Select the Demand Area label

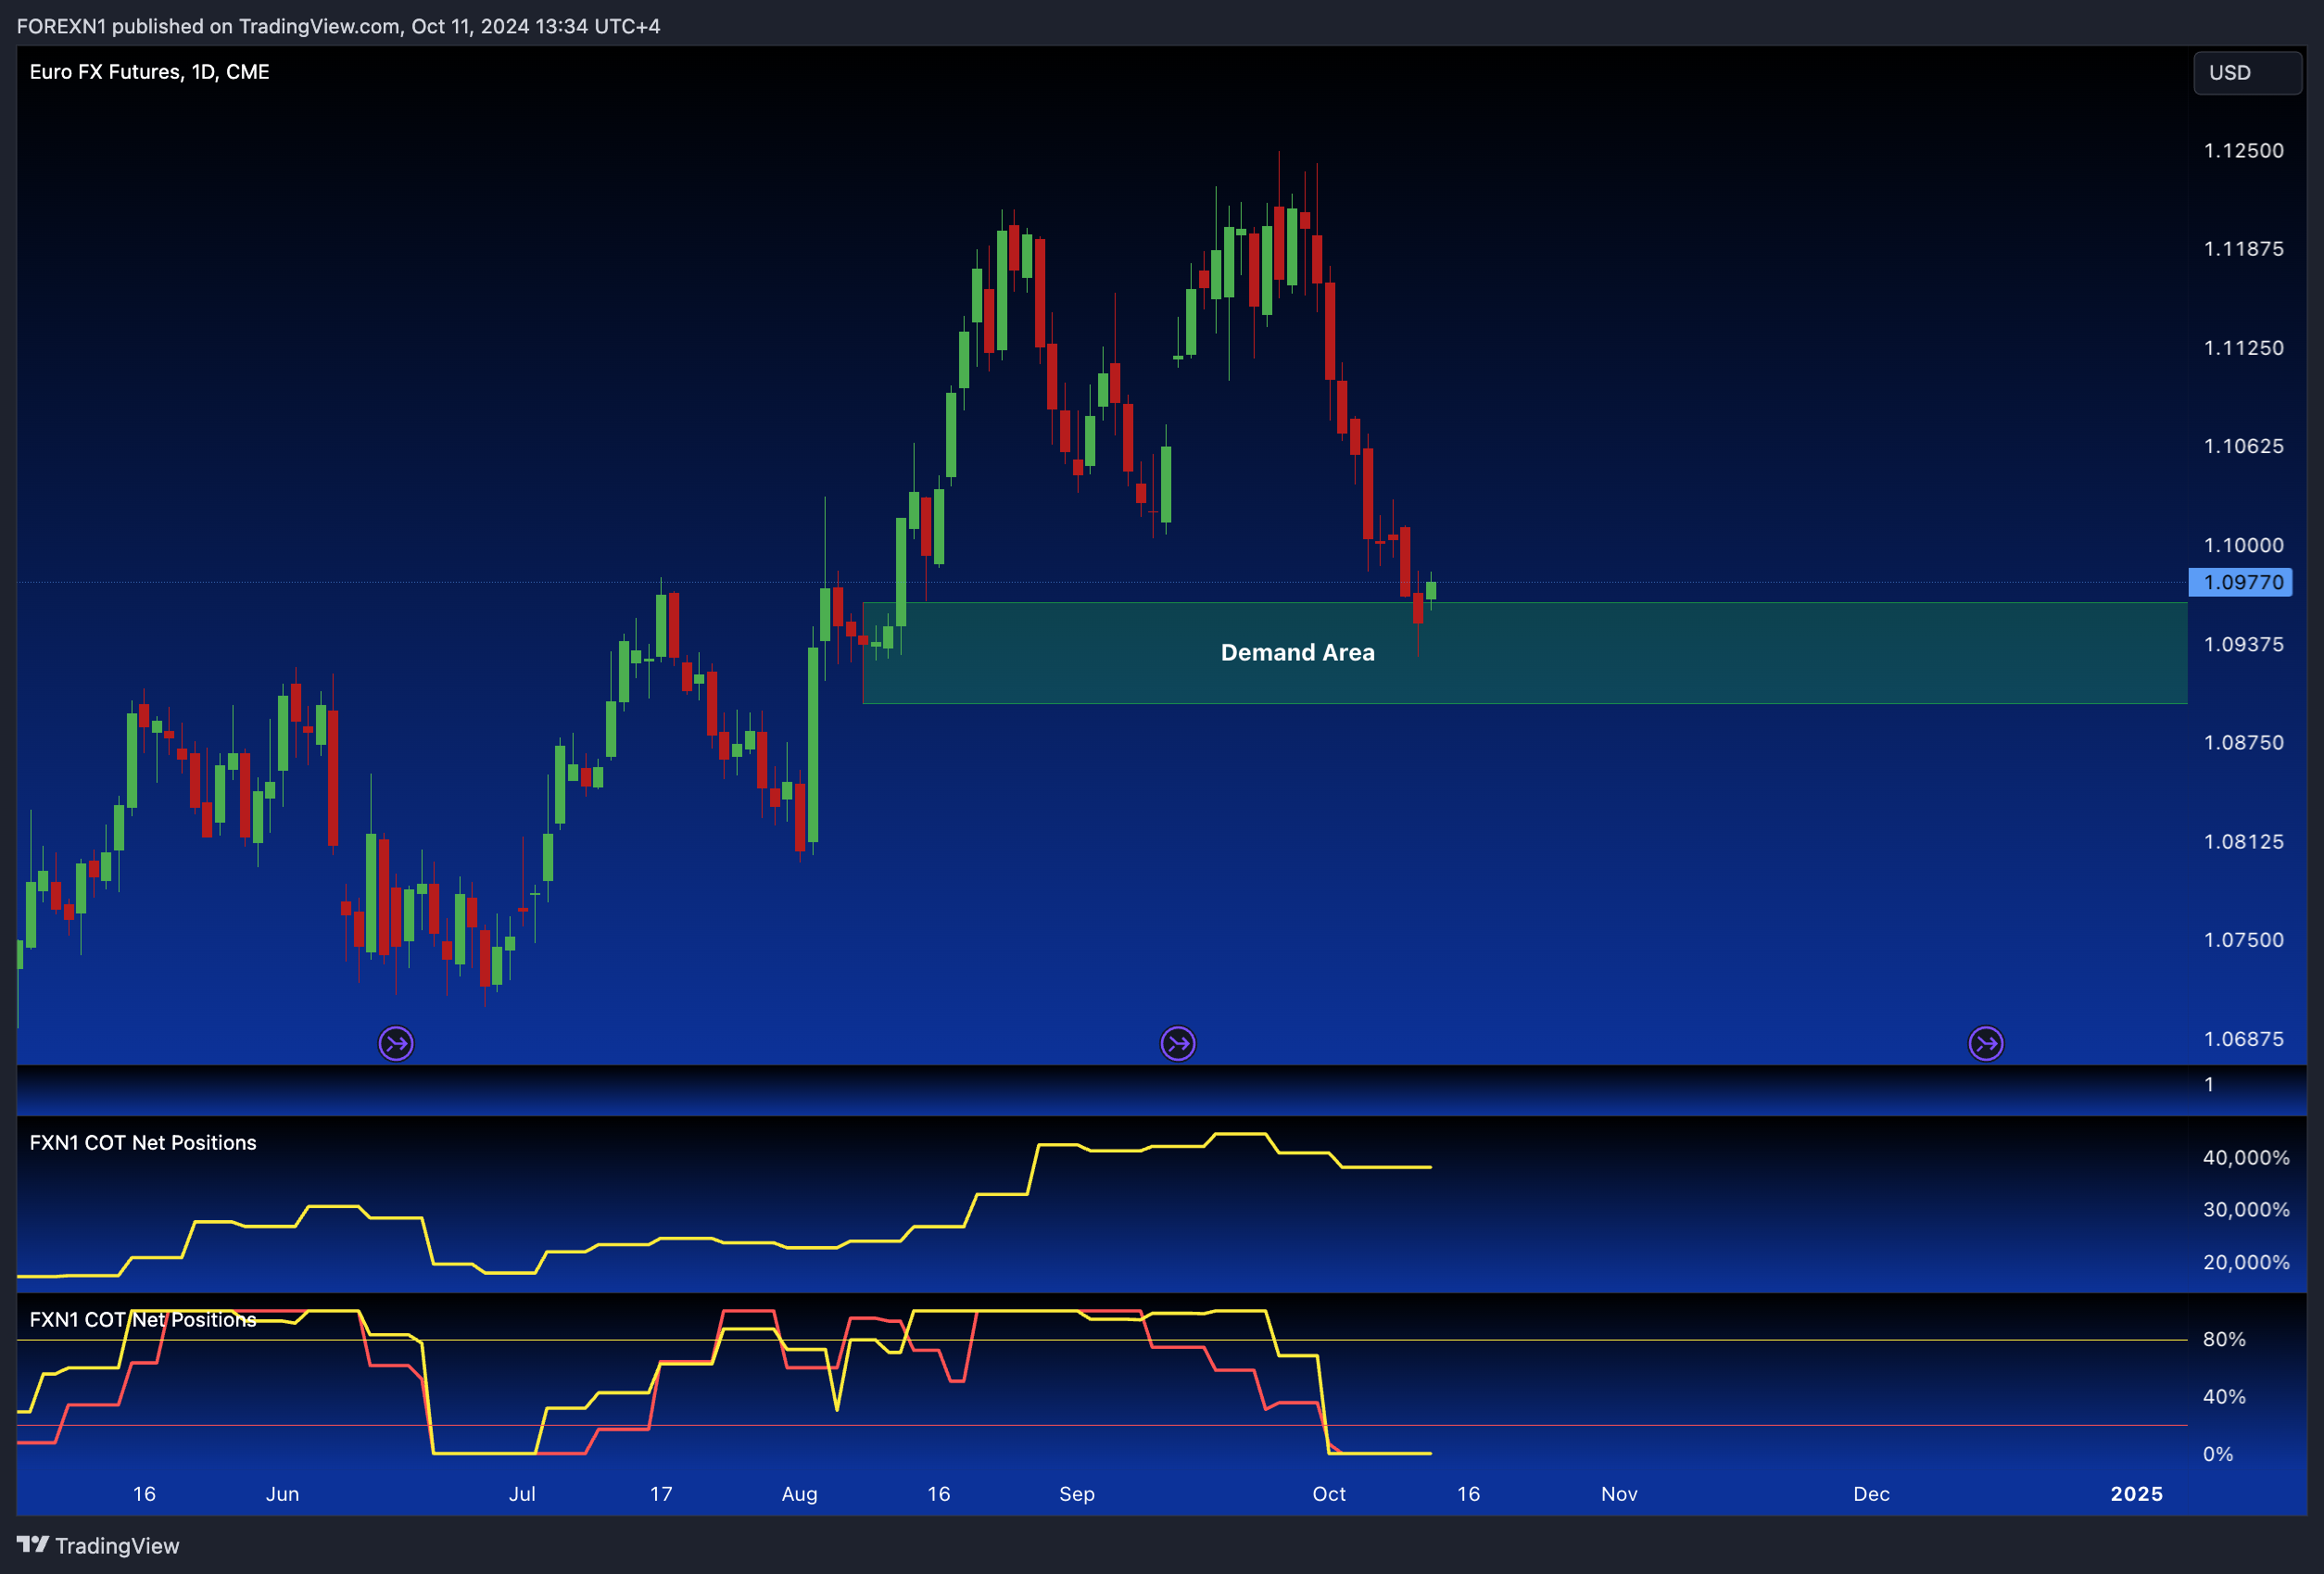point(1298,652)
